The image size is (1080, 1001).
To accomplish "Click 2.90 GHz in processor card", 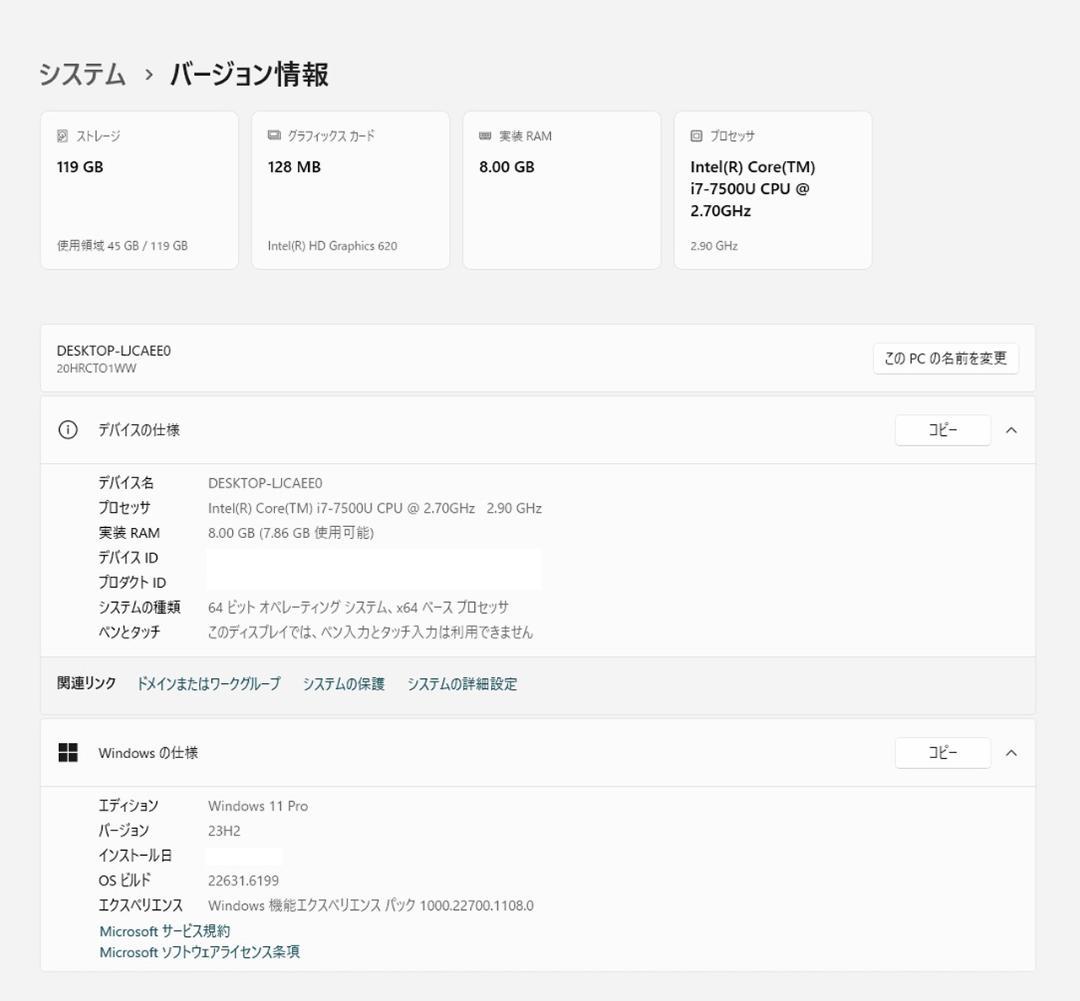I will coord(714,245).
